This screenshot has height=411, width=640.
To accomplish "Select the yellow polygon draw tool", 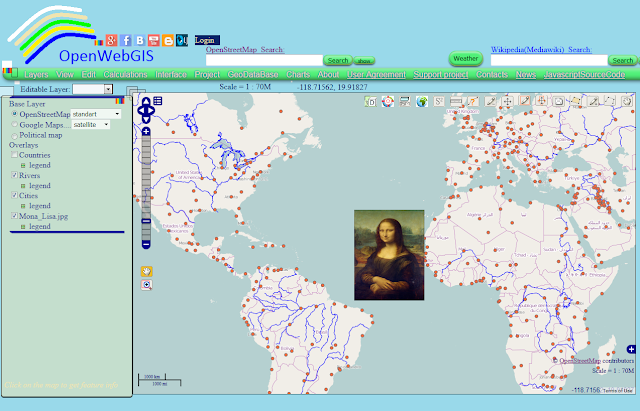I will 576,101.
